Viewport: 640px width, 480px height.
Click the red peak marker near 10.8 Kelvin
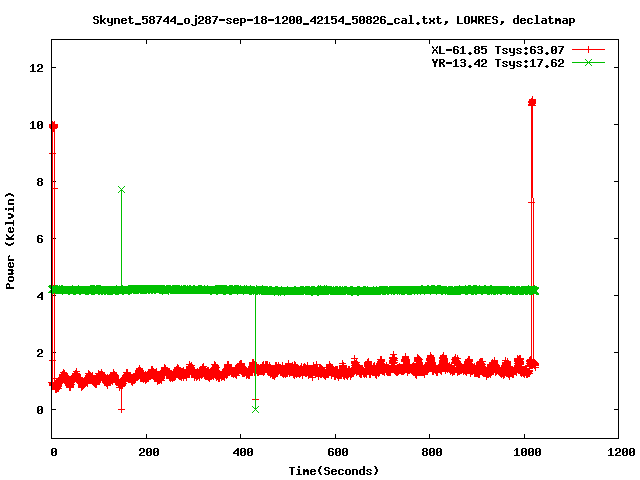[532, 102]
